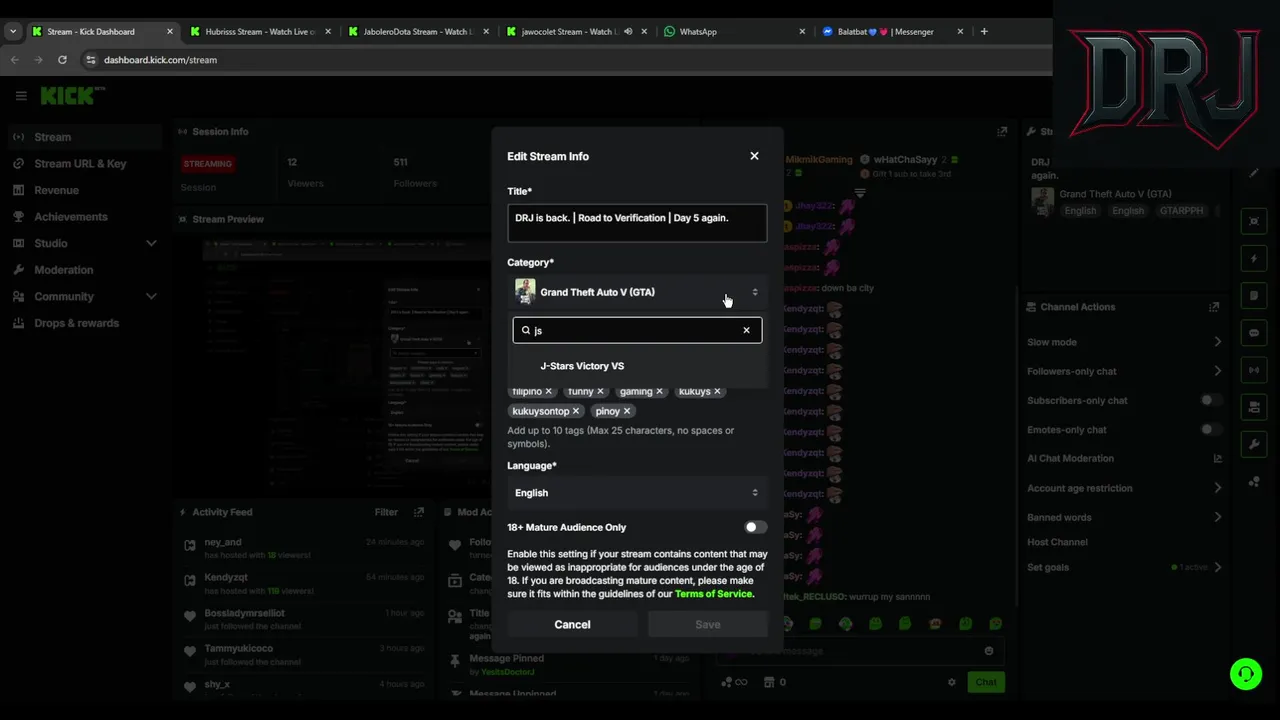Expand Slow mode options
This screenshot has height=720, width=1280.
click(x=1217, y=342)
